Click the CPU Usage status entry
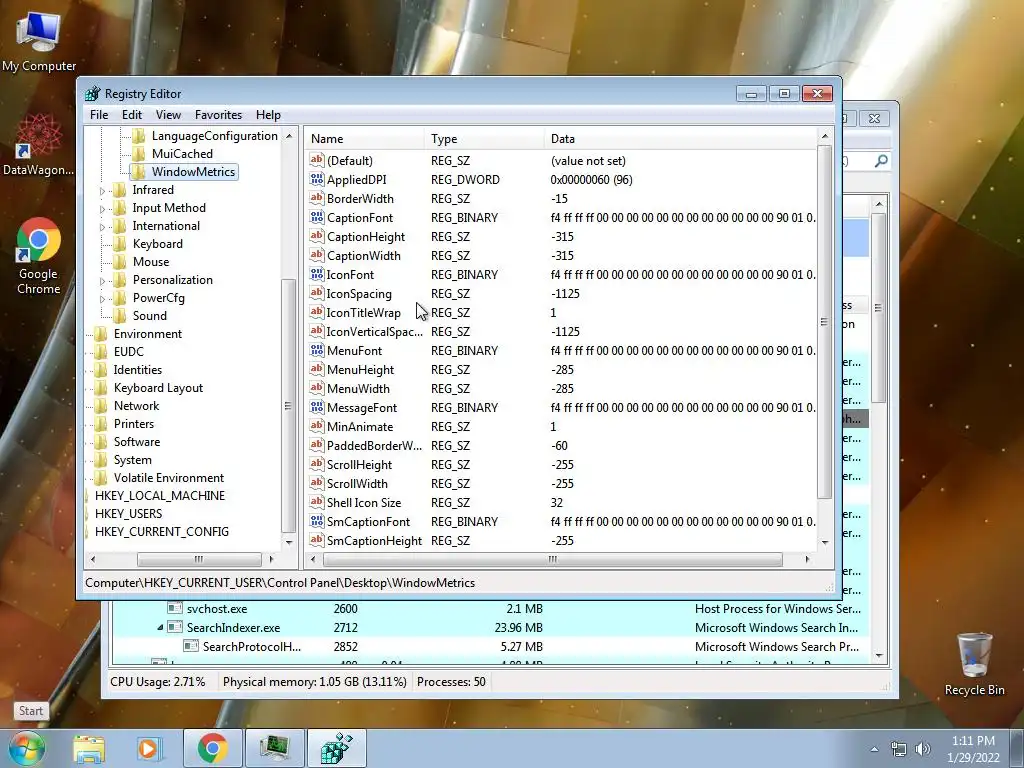This screenshot has width=1024, height=768. [x=157, y=682]
